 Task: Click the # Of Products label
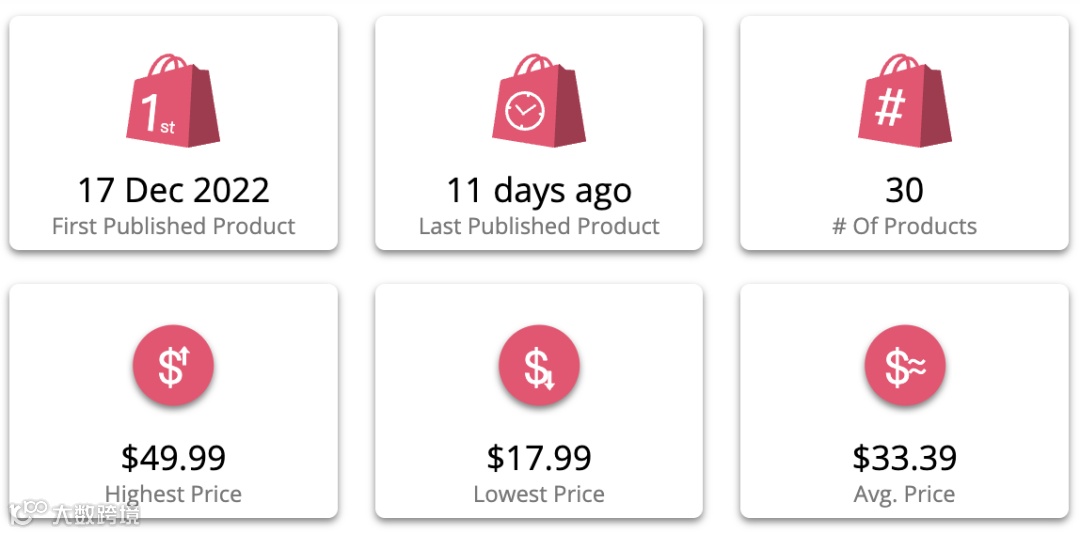pyautogui.click(x=904, y=226)
